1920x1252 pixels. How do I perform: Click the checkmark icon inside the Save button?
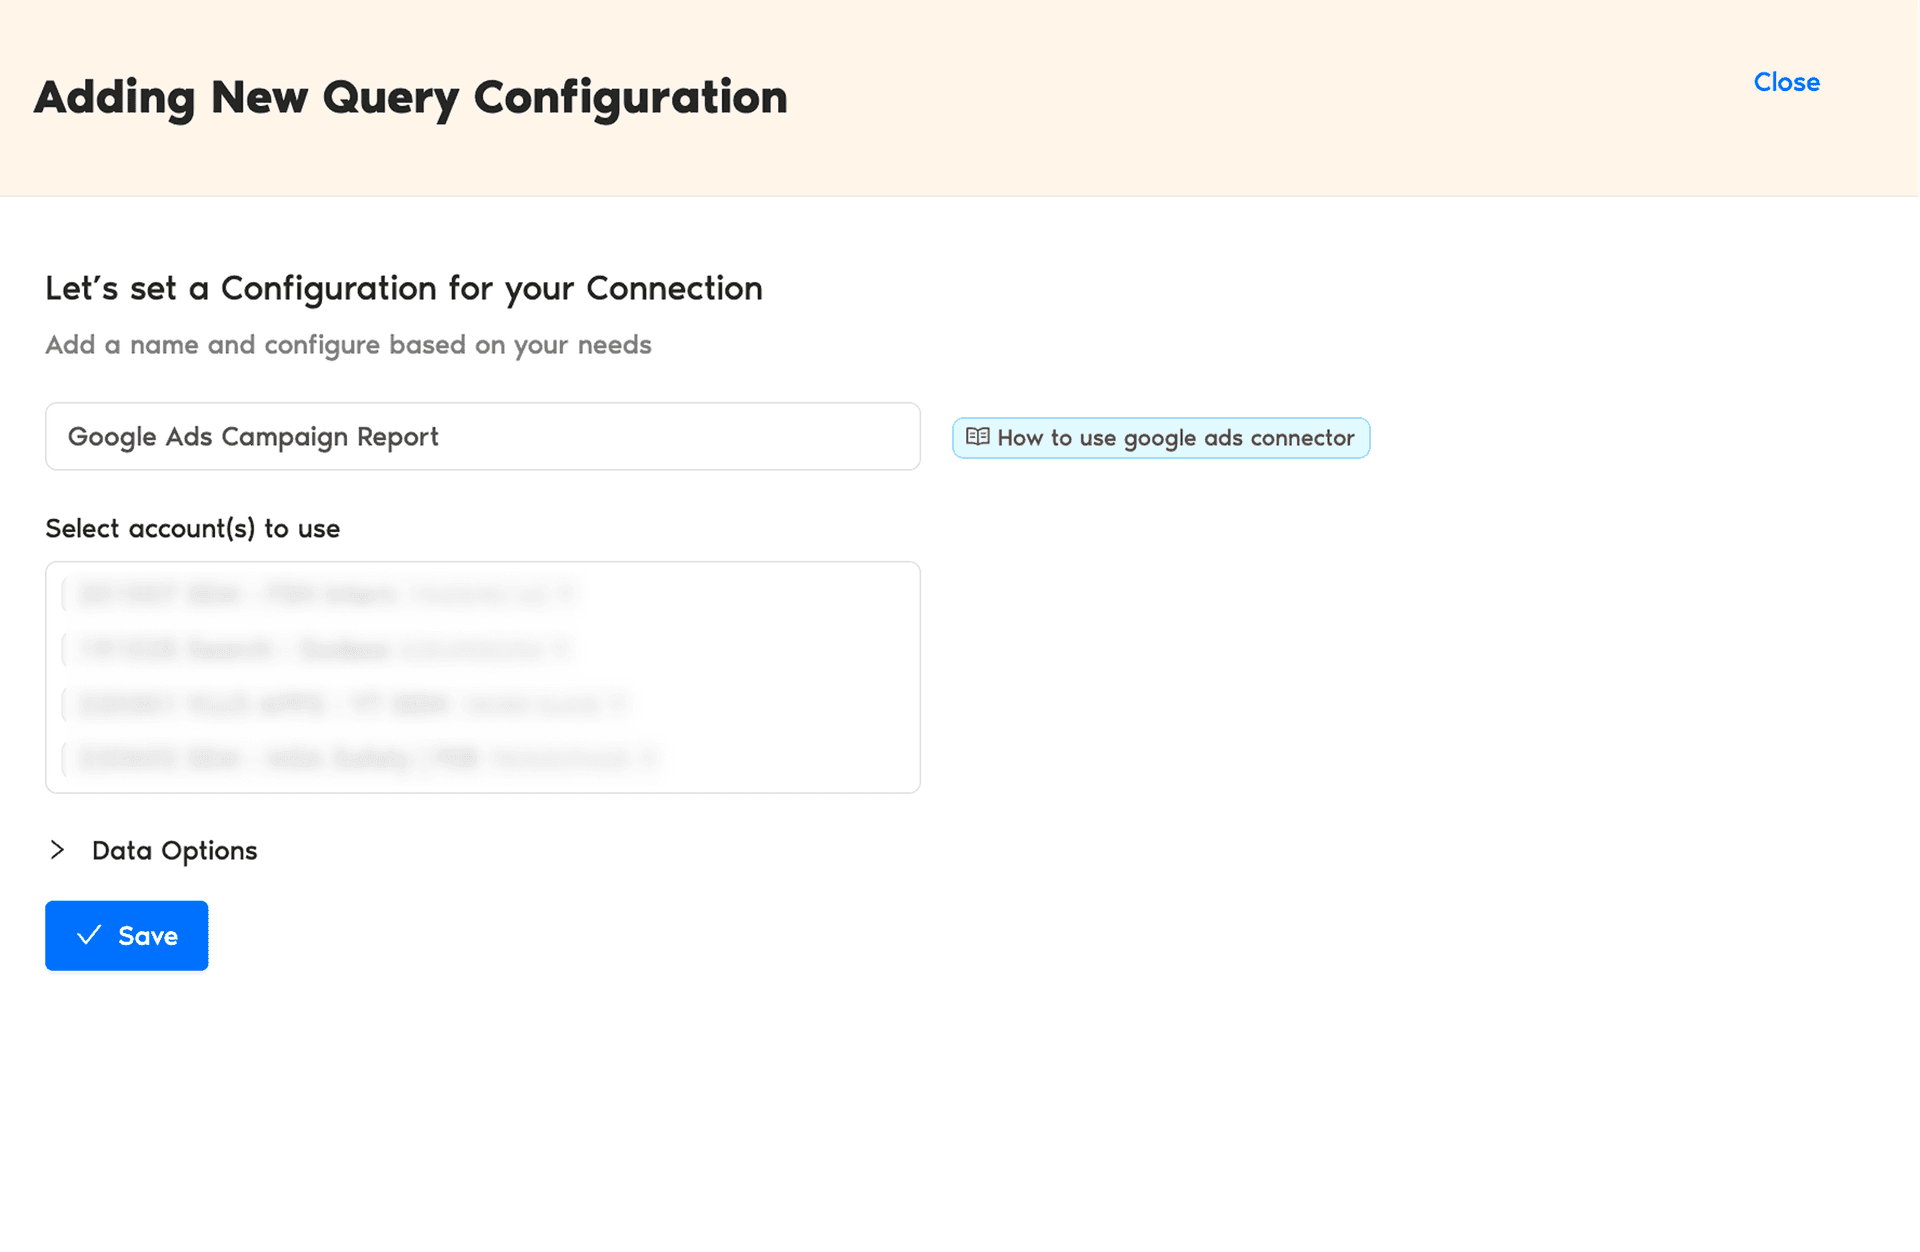(90, 936)
